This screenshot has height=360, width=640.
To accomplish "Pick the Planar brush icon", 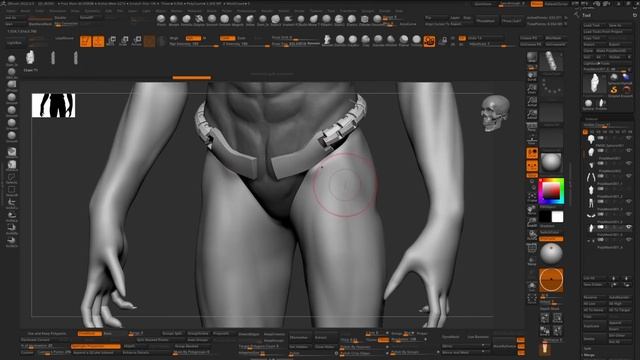I will pos(404,40).
